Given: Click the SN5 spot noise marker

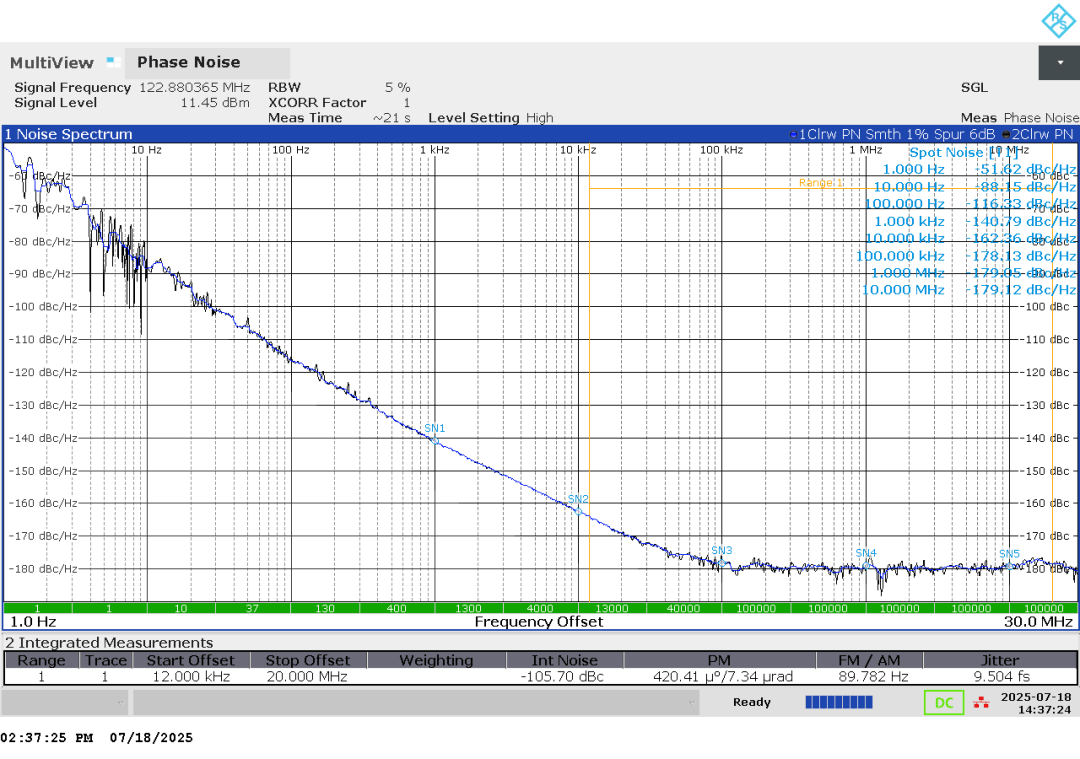Looking at the screenshot, I should [x=1009, y=565].
